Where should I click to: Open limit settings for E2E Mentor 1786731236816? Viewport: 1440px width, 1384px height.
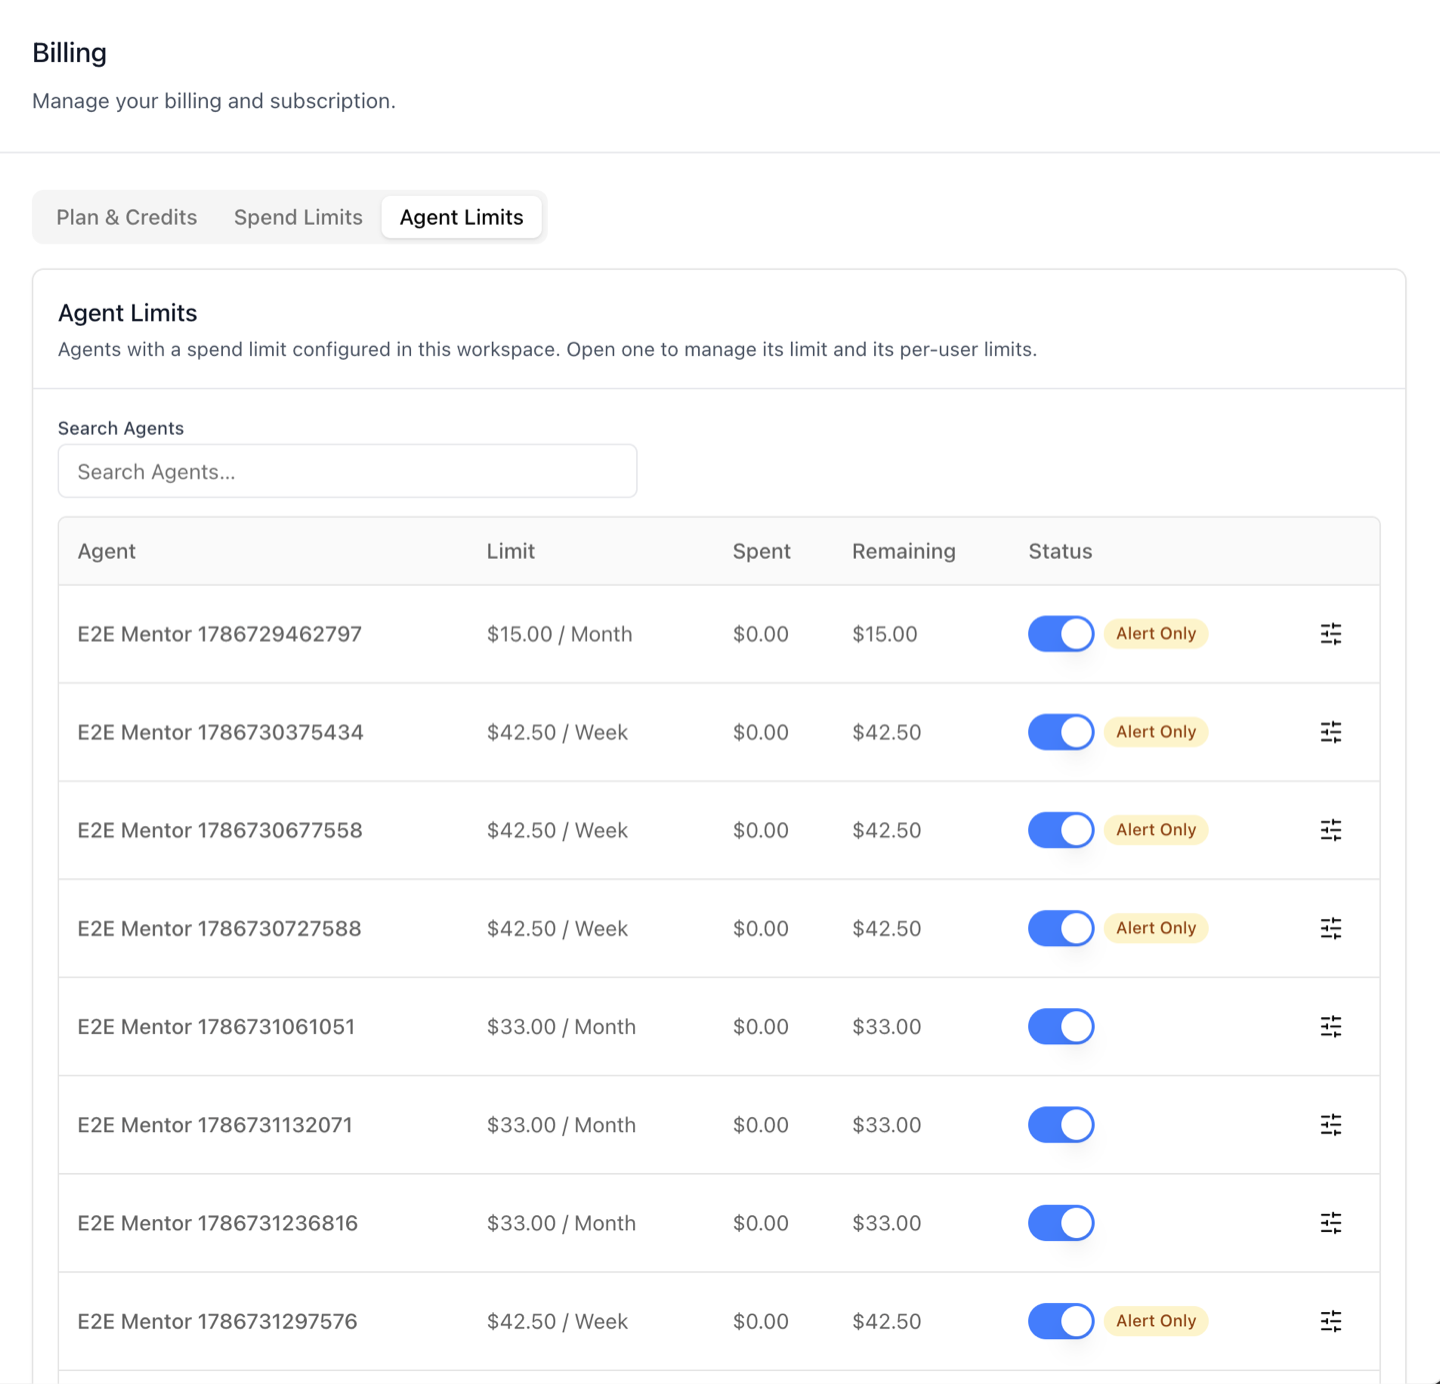coord(1330,1223)
